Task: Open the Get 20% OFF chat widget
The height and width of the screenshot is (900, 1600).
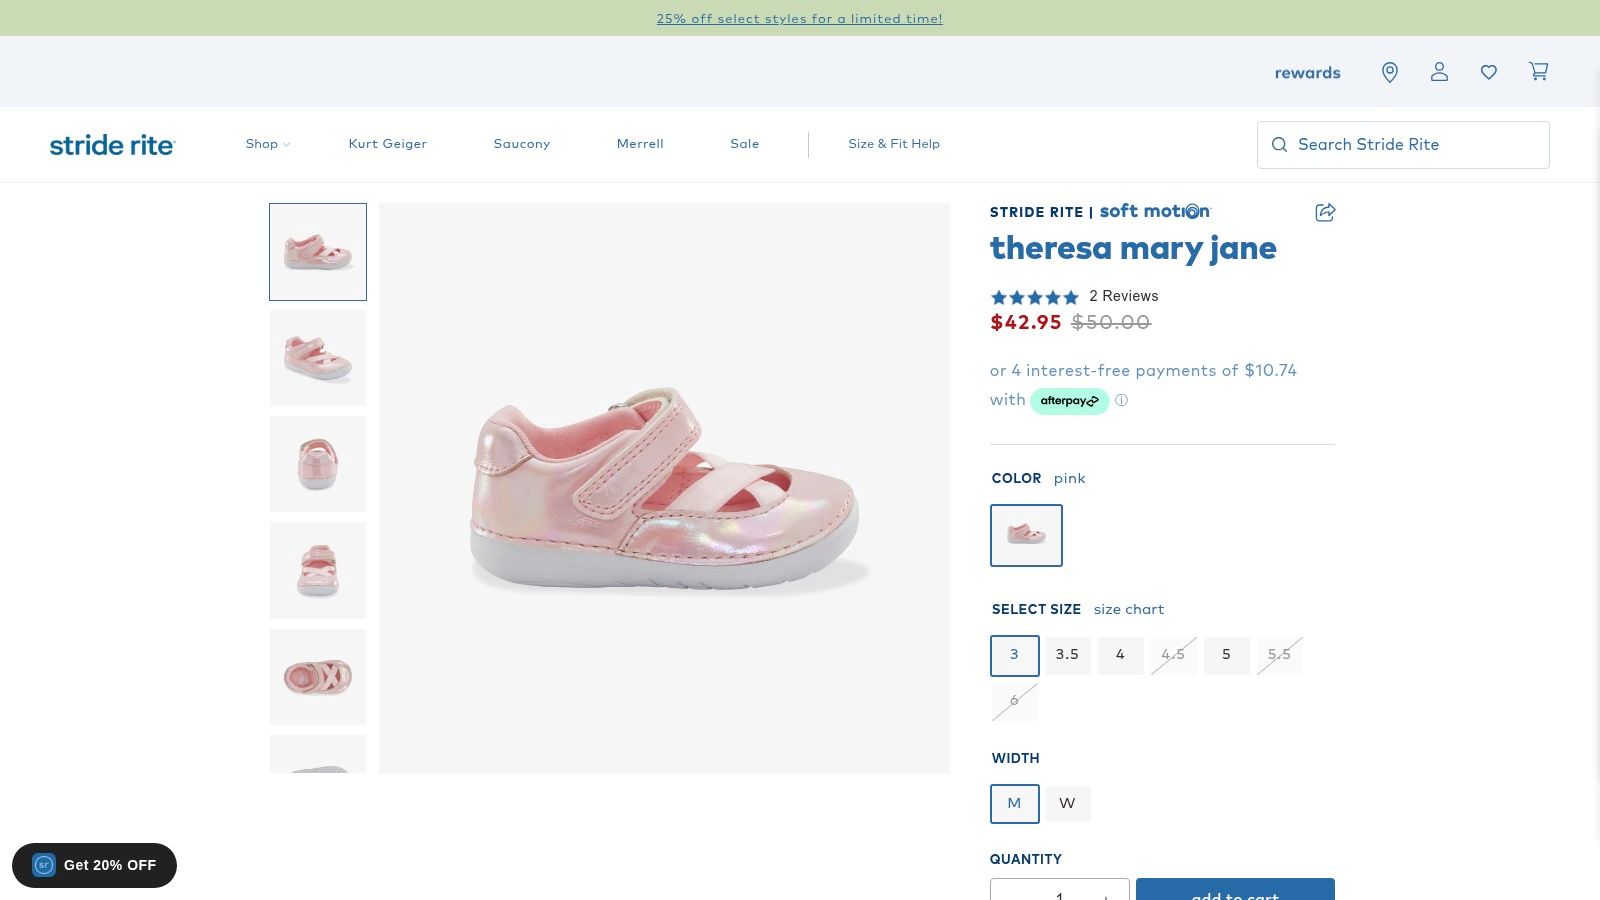Action: [95, 865]
